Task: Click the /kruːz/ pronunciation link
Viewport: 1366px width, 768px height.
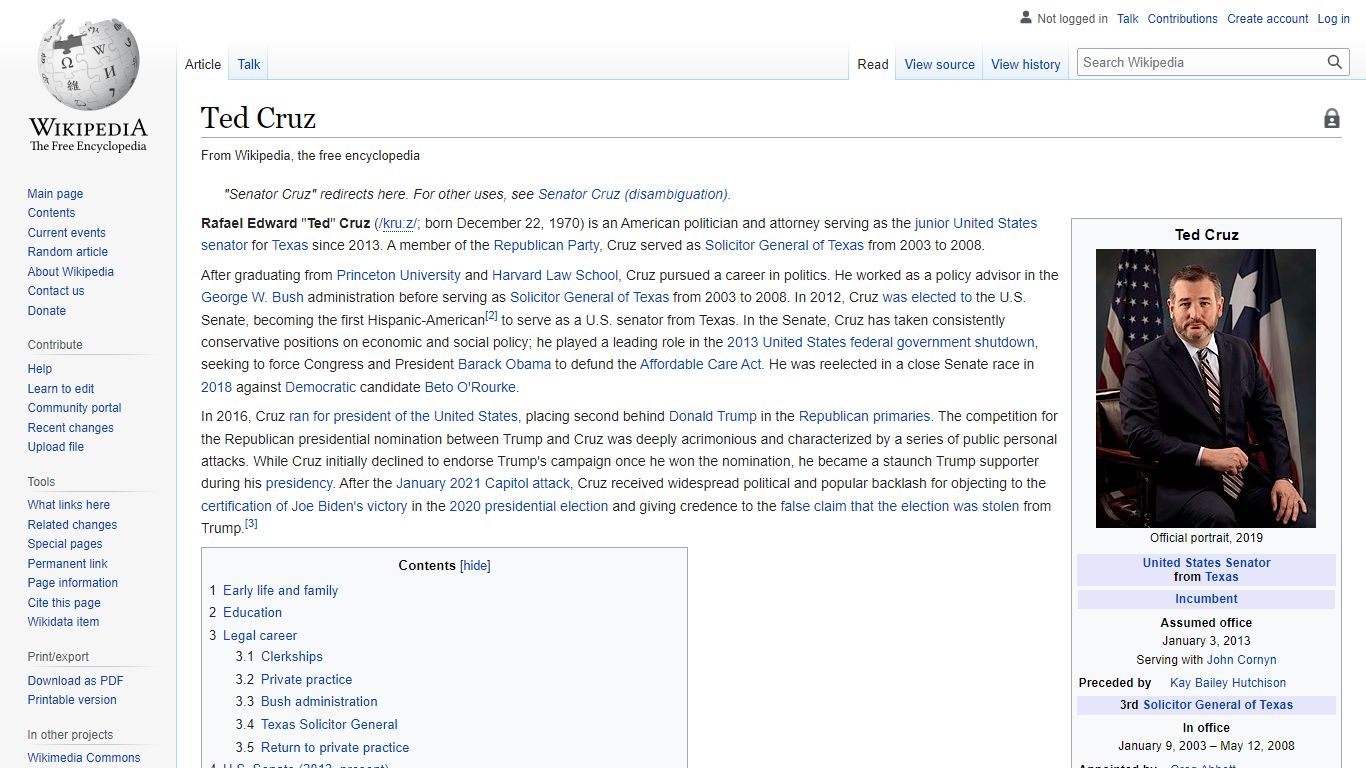Action: (x=397, y=223)
